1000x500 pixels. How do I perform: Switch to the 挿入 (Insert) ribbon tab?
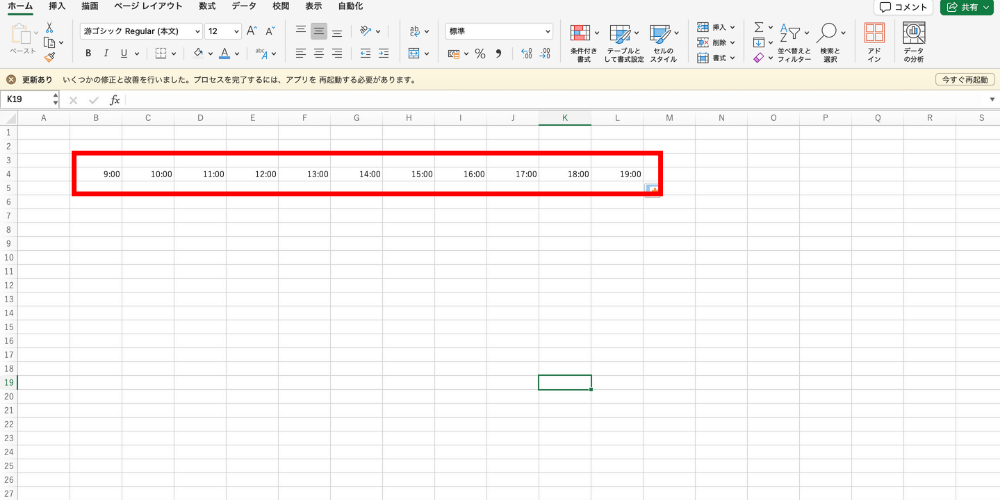57,6
